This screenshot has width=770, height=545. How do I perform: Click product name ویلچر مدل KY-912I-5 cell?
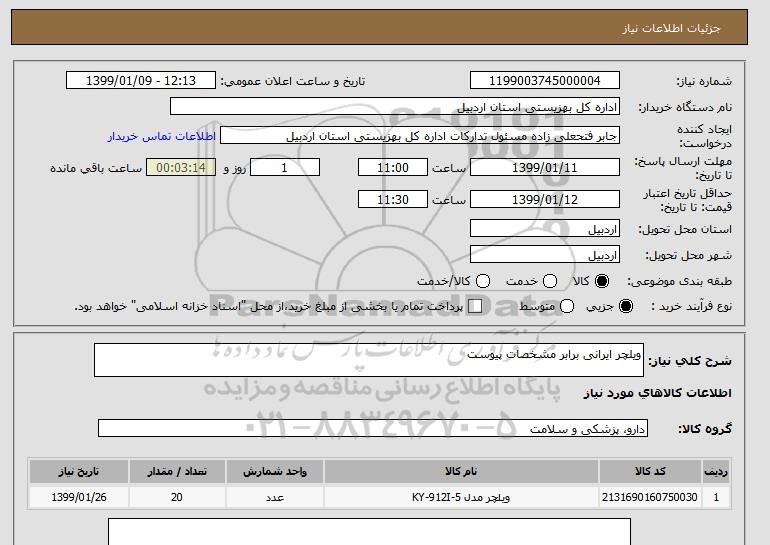461,497
